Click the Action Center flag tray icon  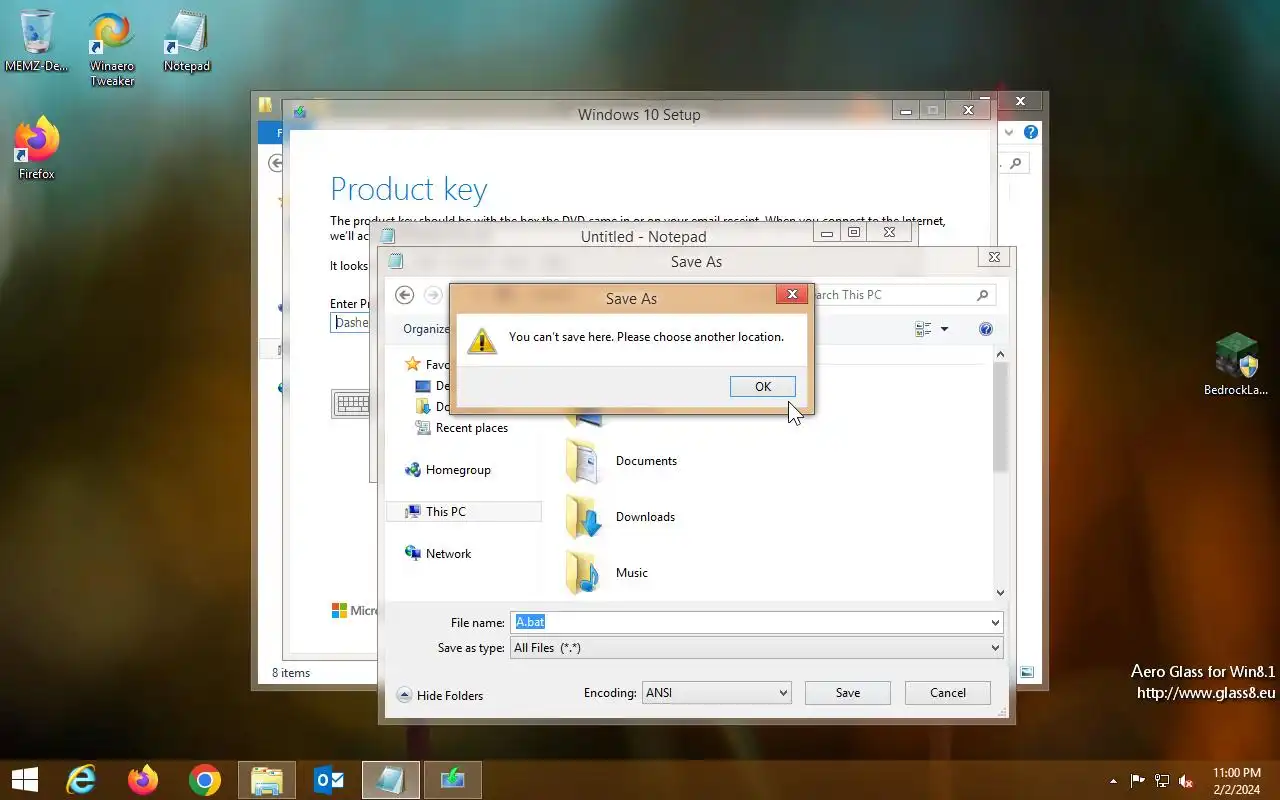pyautogui.click(x=1138, y=781)
